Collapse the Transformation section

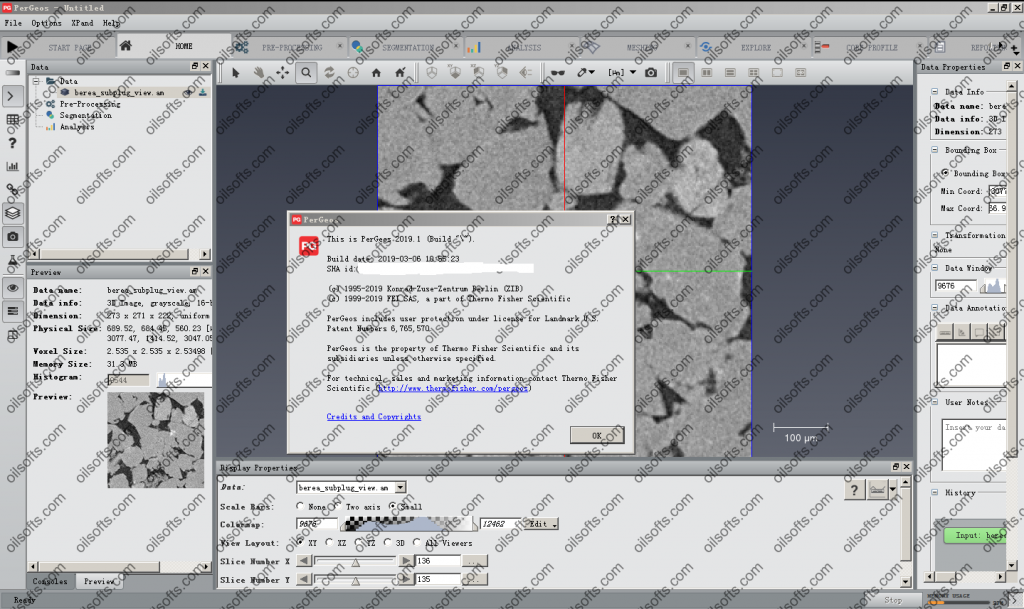click(x=935, y=235)
